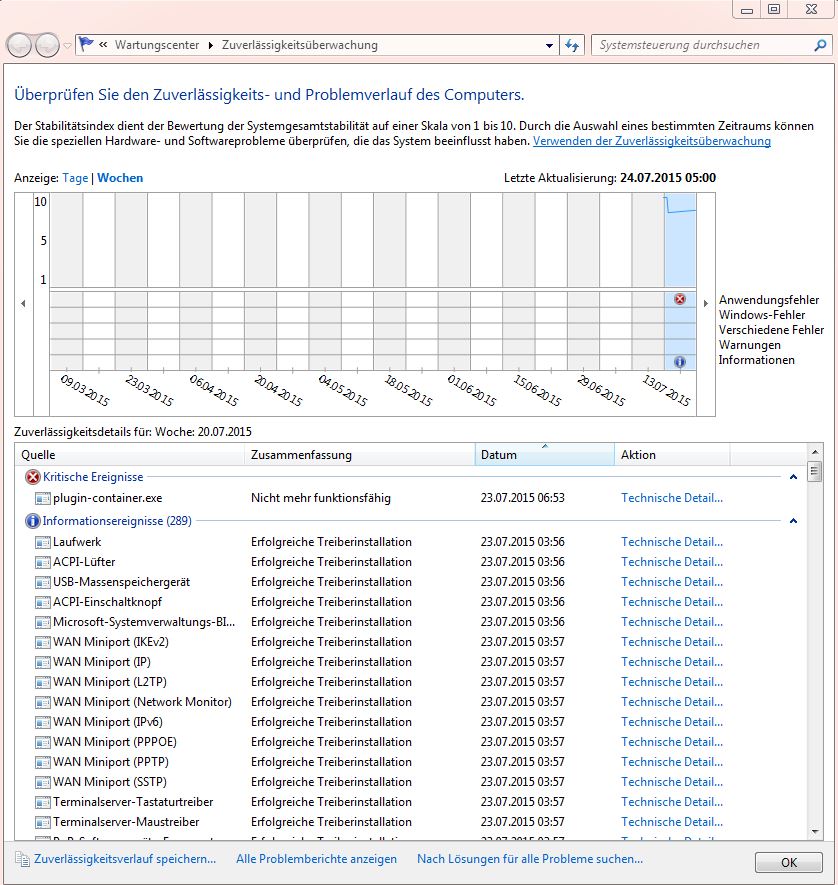Viewport: 838px width, 885px height.
Task: Click Wartungscenter in the breadcrumb
Action: [x=157, y=45]
